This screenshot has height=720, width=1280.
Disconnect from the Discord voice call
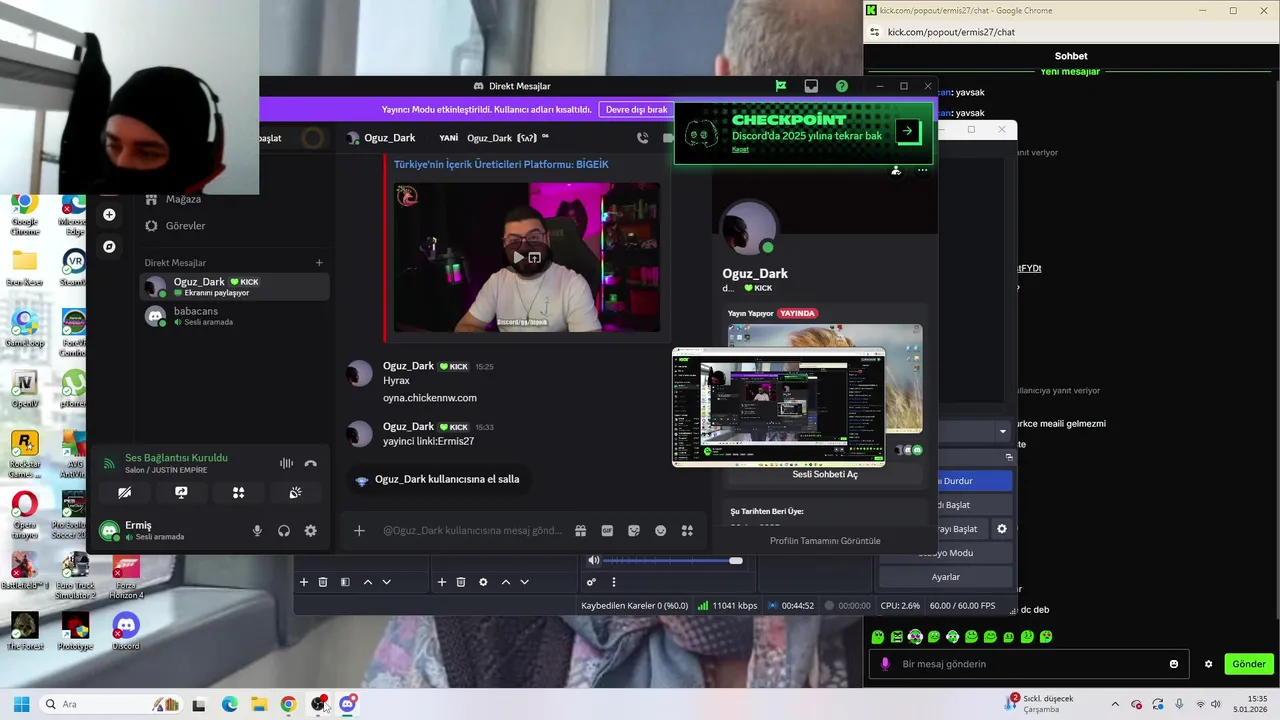tap(311, 463)
